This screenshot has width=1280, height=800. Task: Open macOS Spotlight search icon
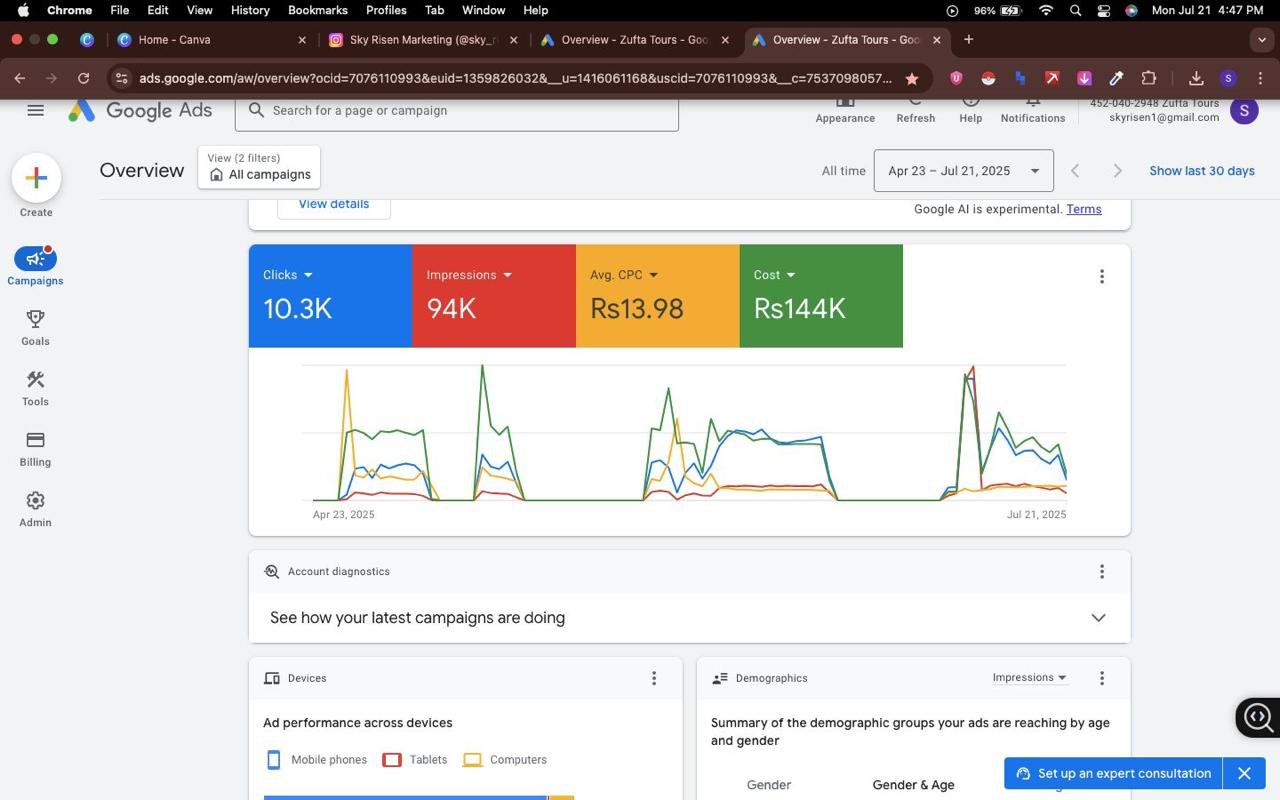(1075, 10)
